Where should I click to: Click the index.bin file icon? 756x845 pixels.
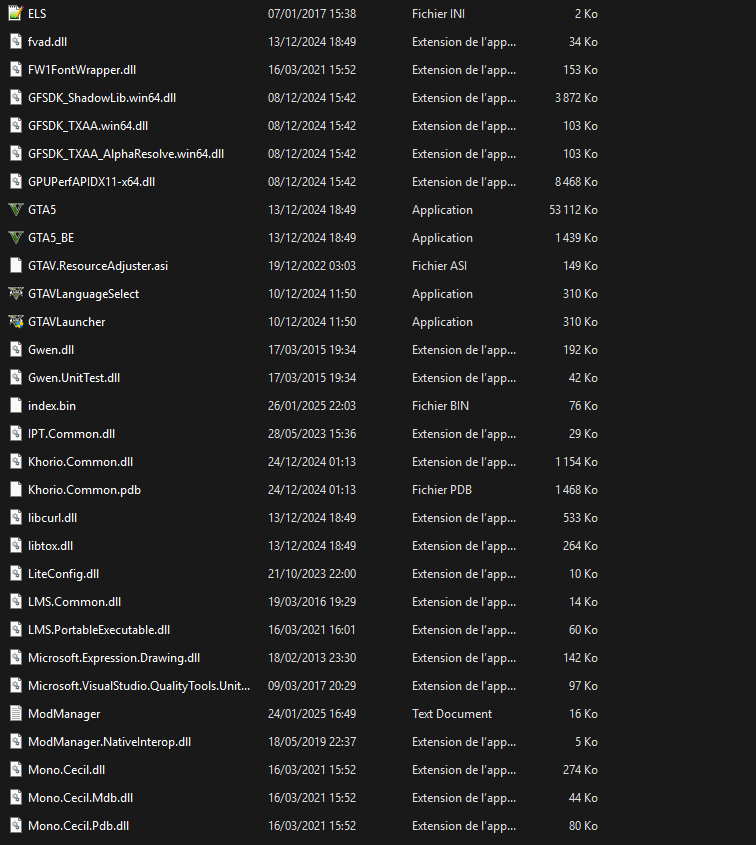tap(15, 406)
